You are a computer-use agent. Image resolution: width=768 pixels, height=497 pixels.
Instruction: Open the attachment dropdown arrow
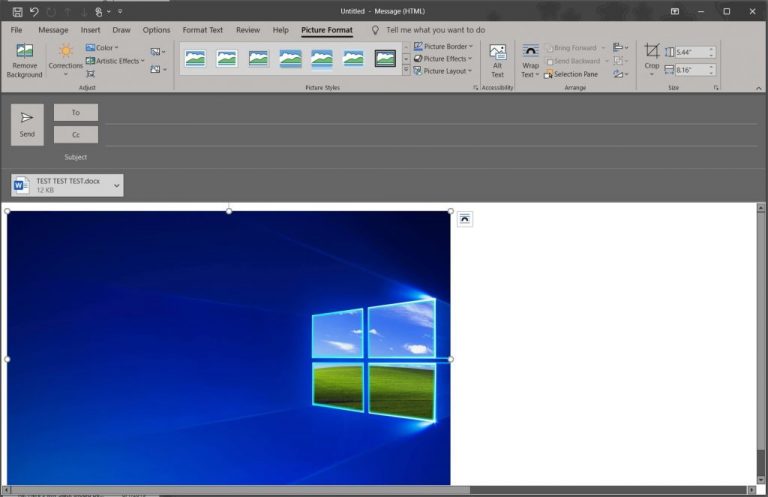click(x=117, y=186)
